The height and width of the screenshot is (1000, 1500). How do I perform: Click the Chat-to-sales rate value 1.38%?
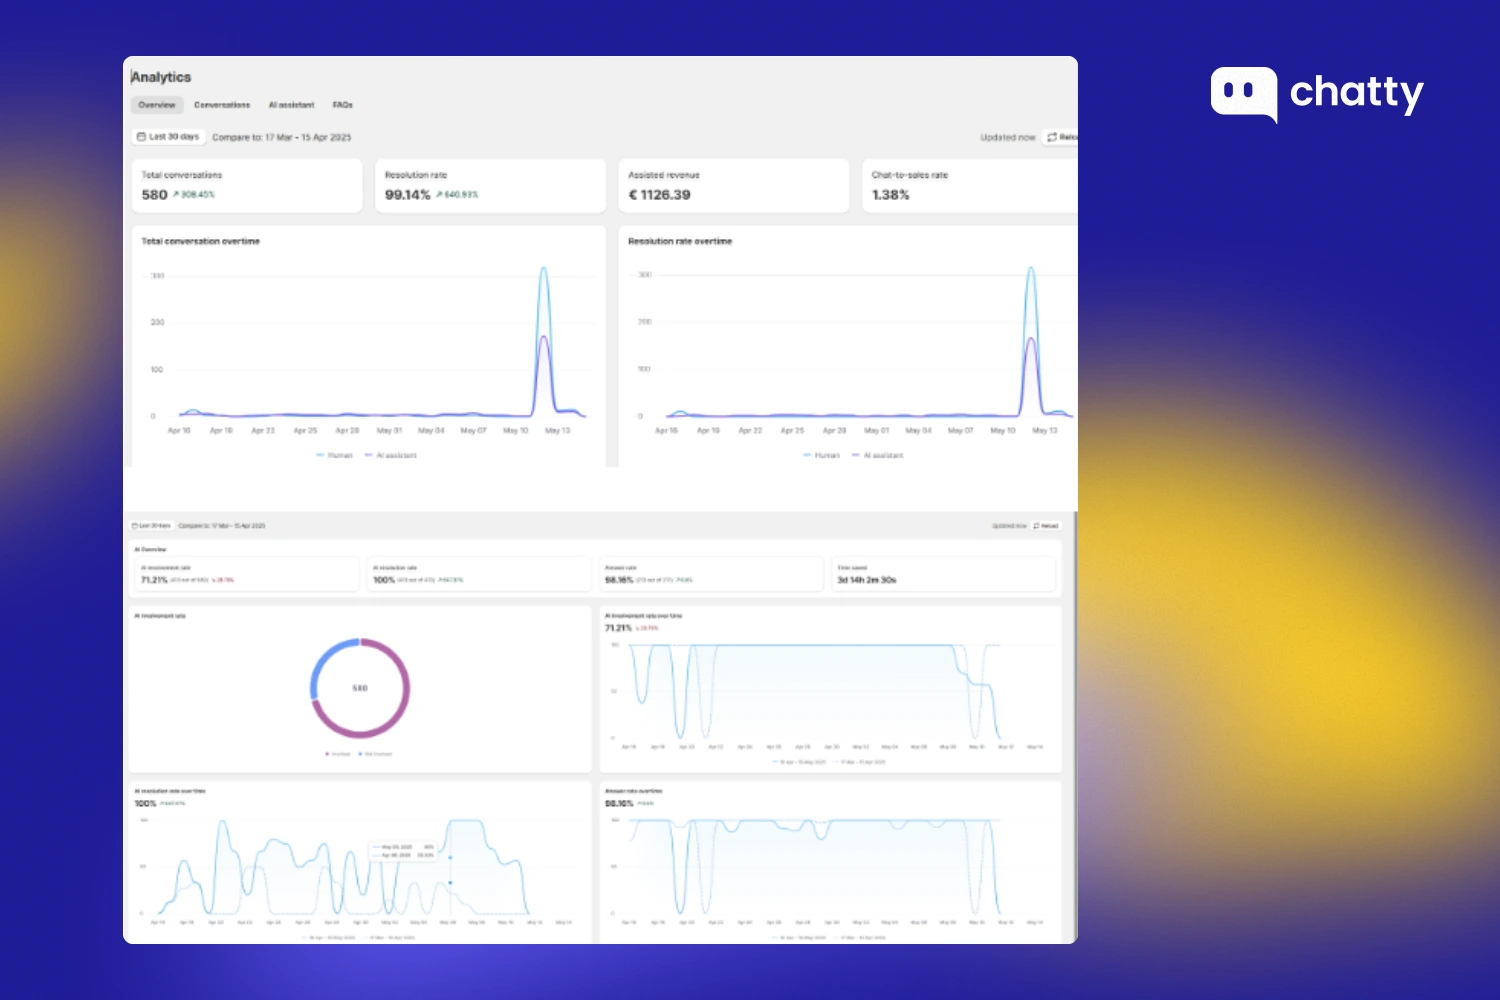click(x=890, y=195)
